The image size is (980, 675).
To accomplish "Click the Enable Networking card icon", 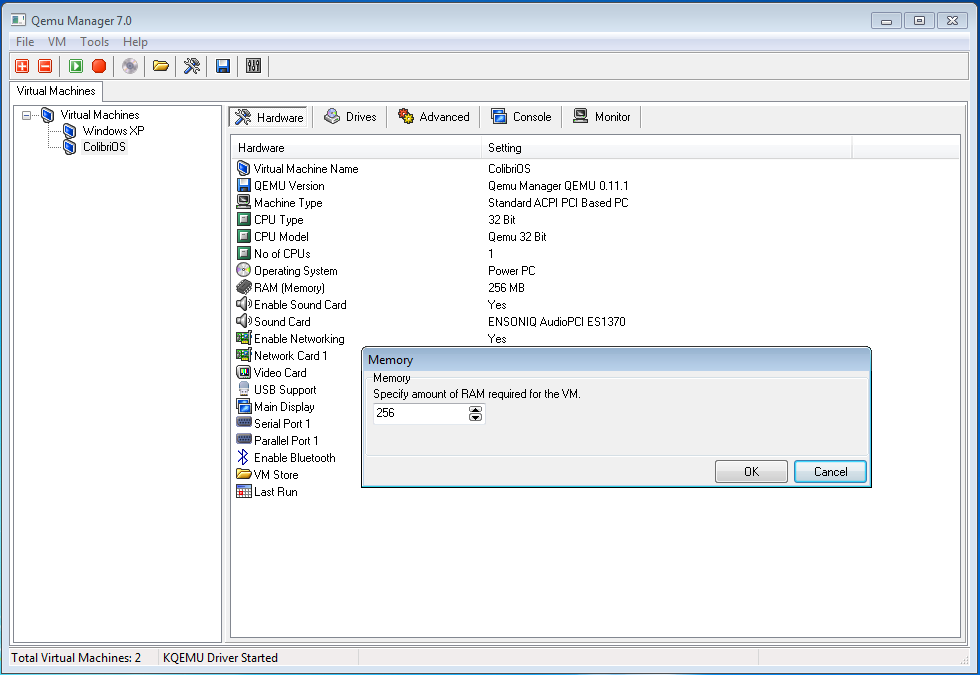I will pyautogui.click(x=244, y=338).
